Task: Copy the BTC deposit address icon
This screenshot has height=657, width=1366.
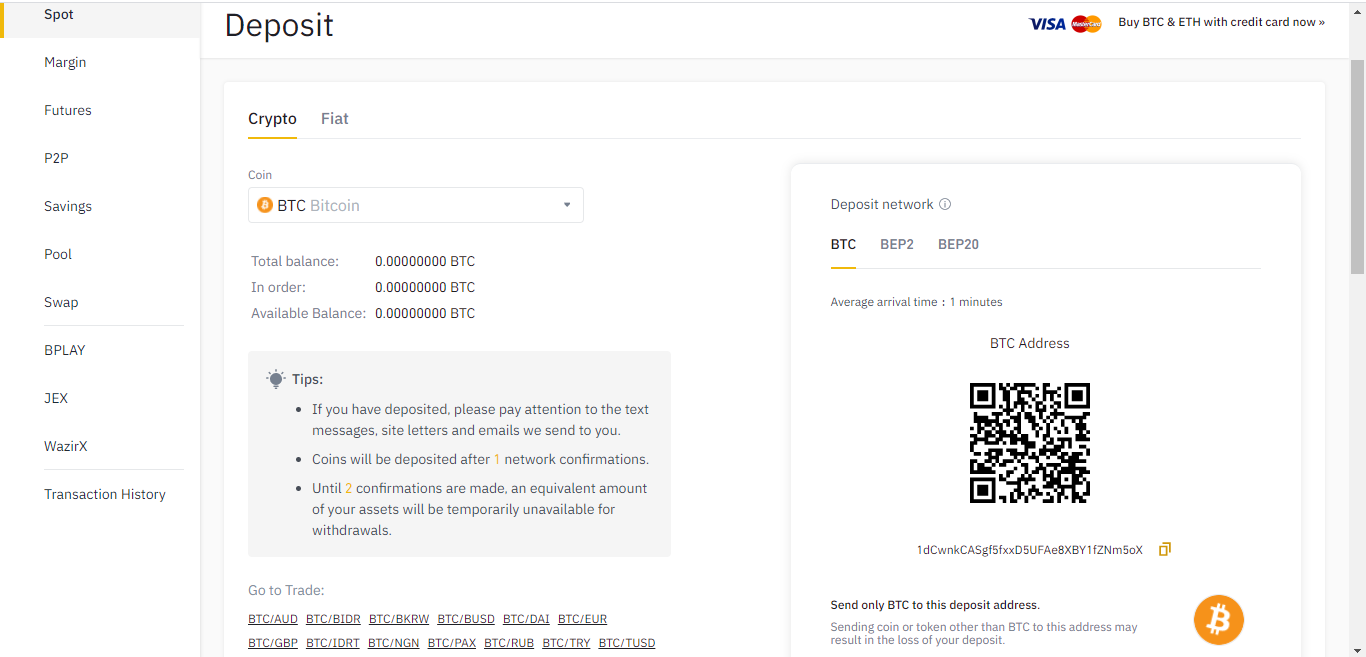Action: [x=1164, y=549]
